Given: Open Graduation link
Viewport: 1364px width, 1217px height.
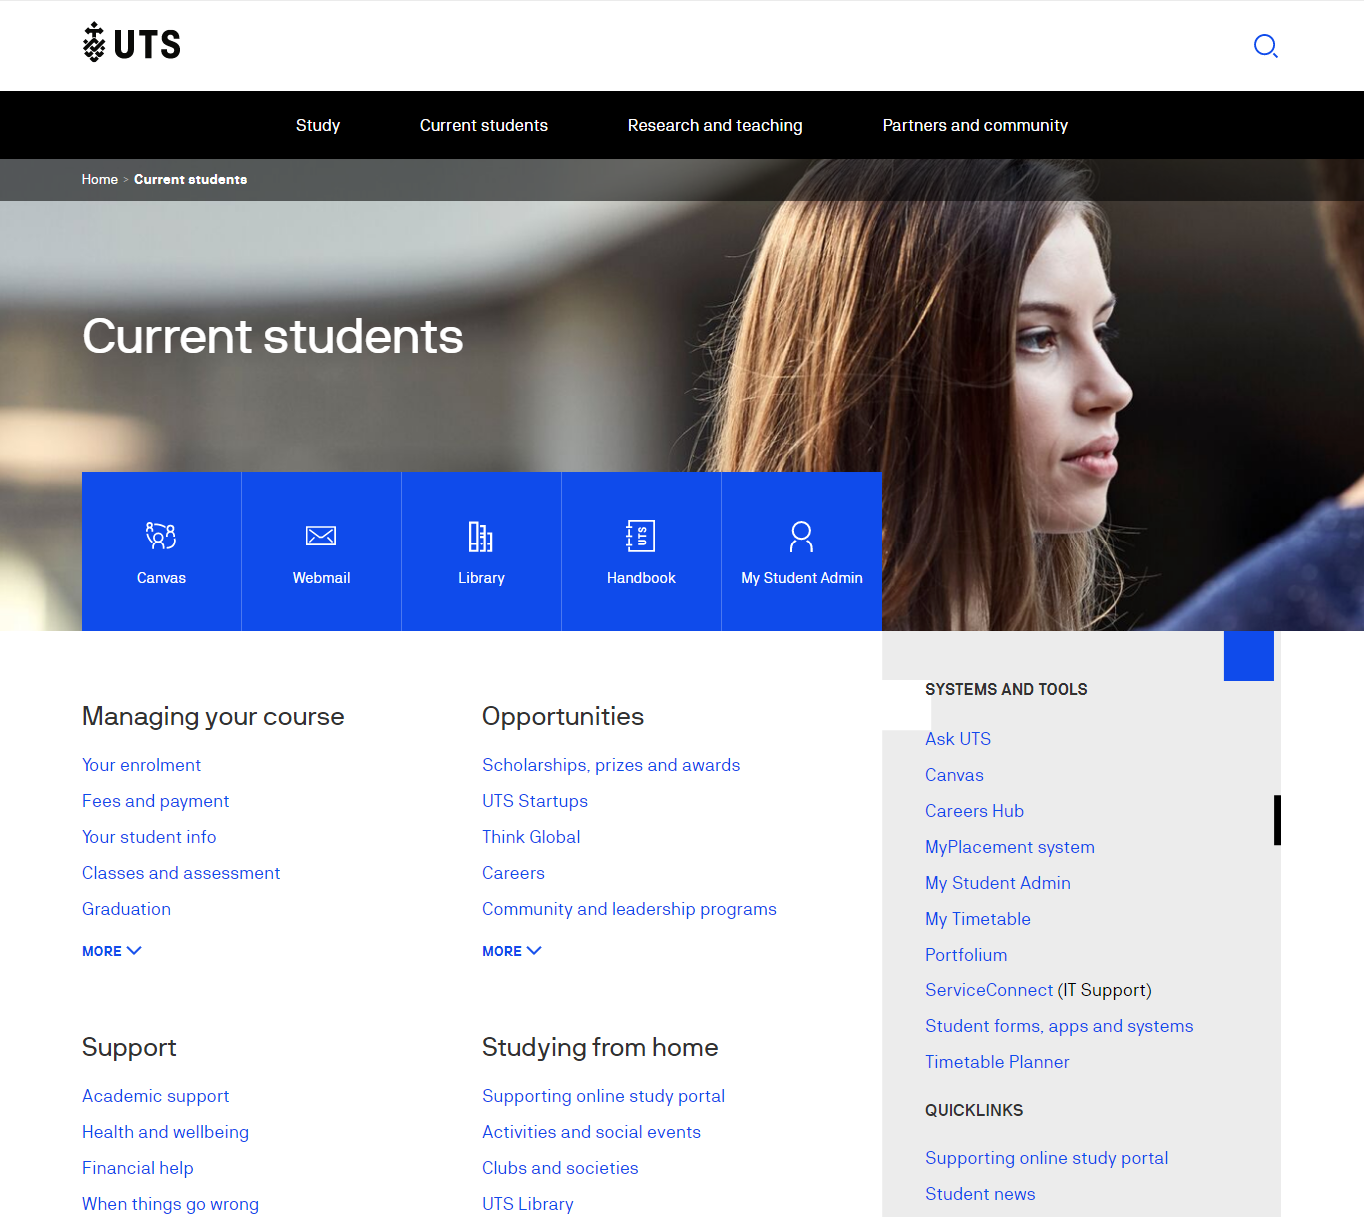Looking at the screenshot, I should [126, 909].
